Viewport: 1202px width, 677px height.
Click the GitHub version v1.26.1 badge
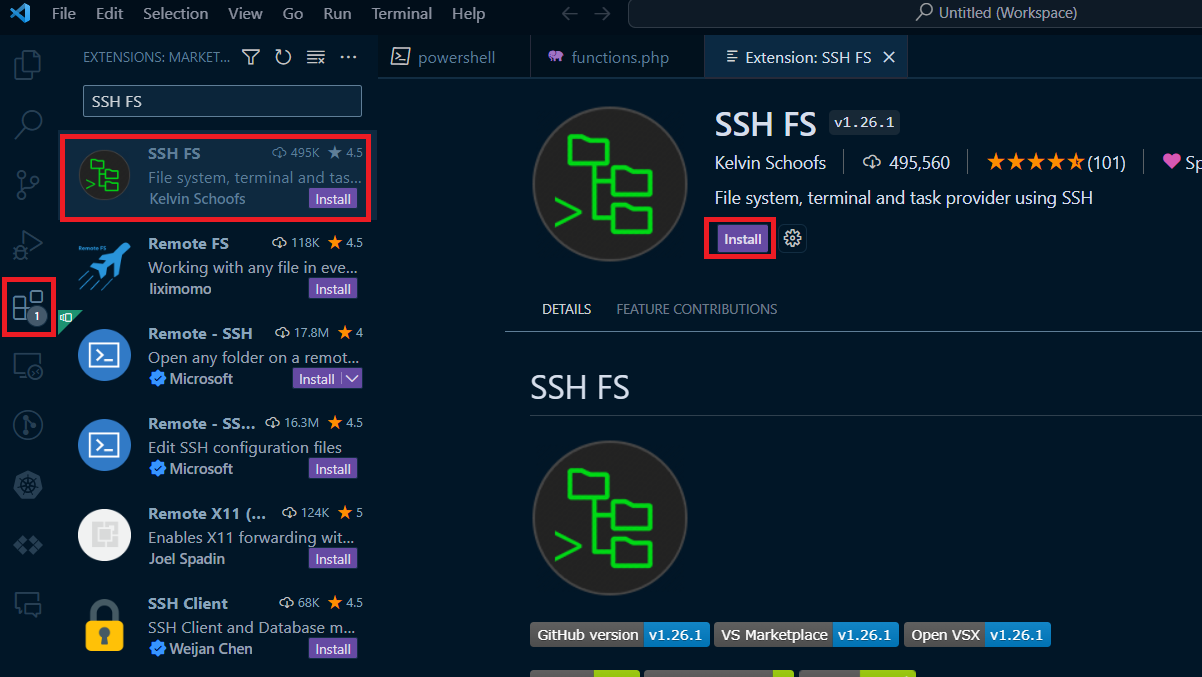coord(619,634)
